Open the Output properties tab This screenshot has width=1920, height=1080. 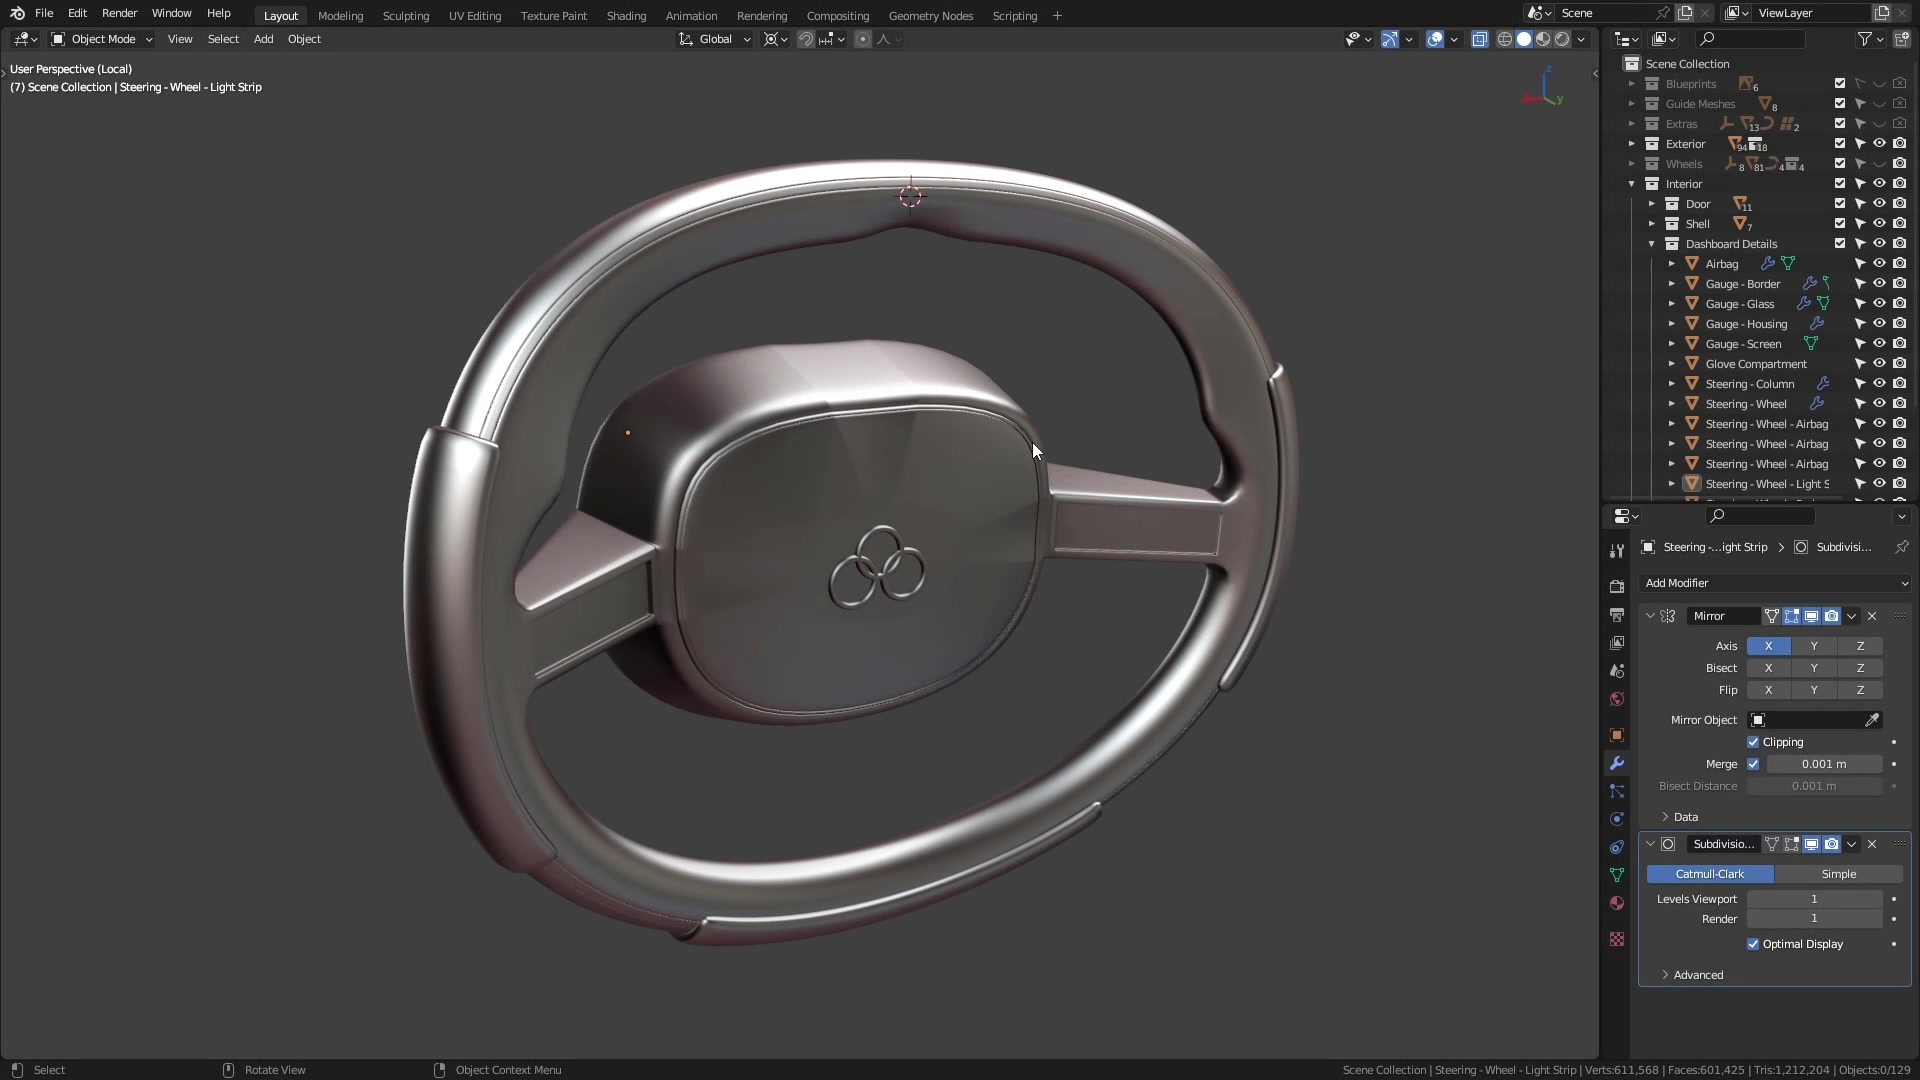click(x=1617, y=615)
